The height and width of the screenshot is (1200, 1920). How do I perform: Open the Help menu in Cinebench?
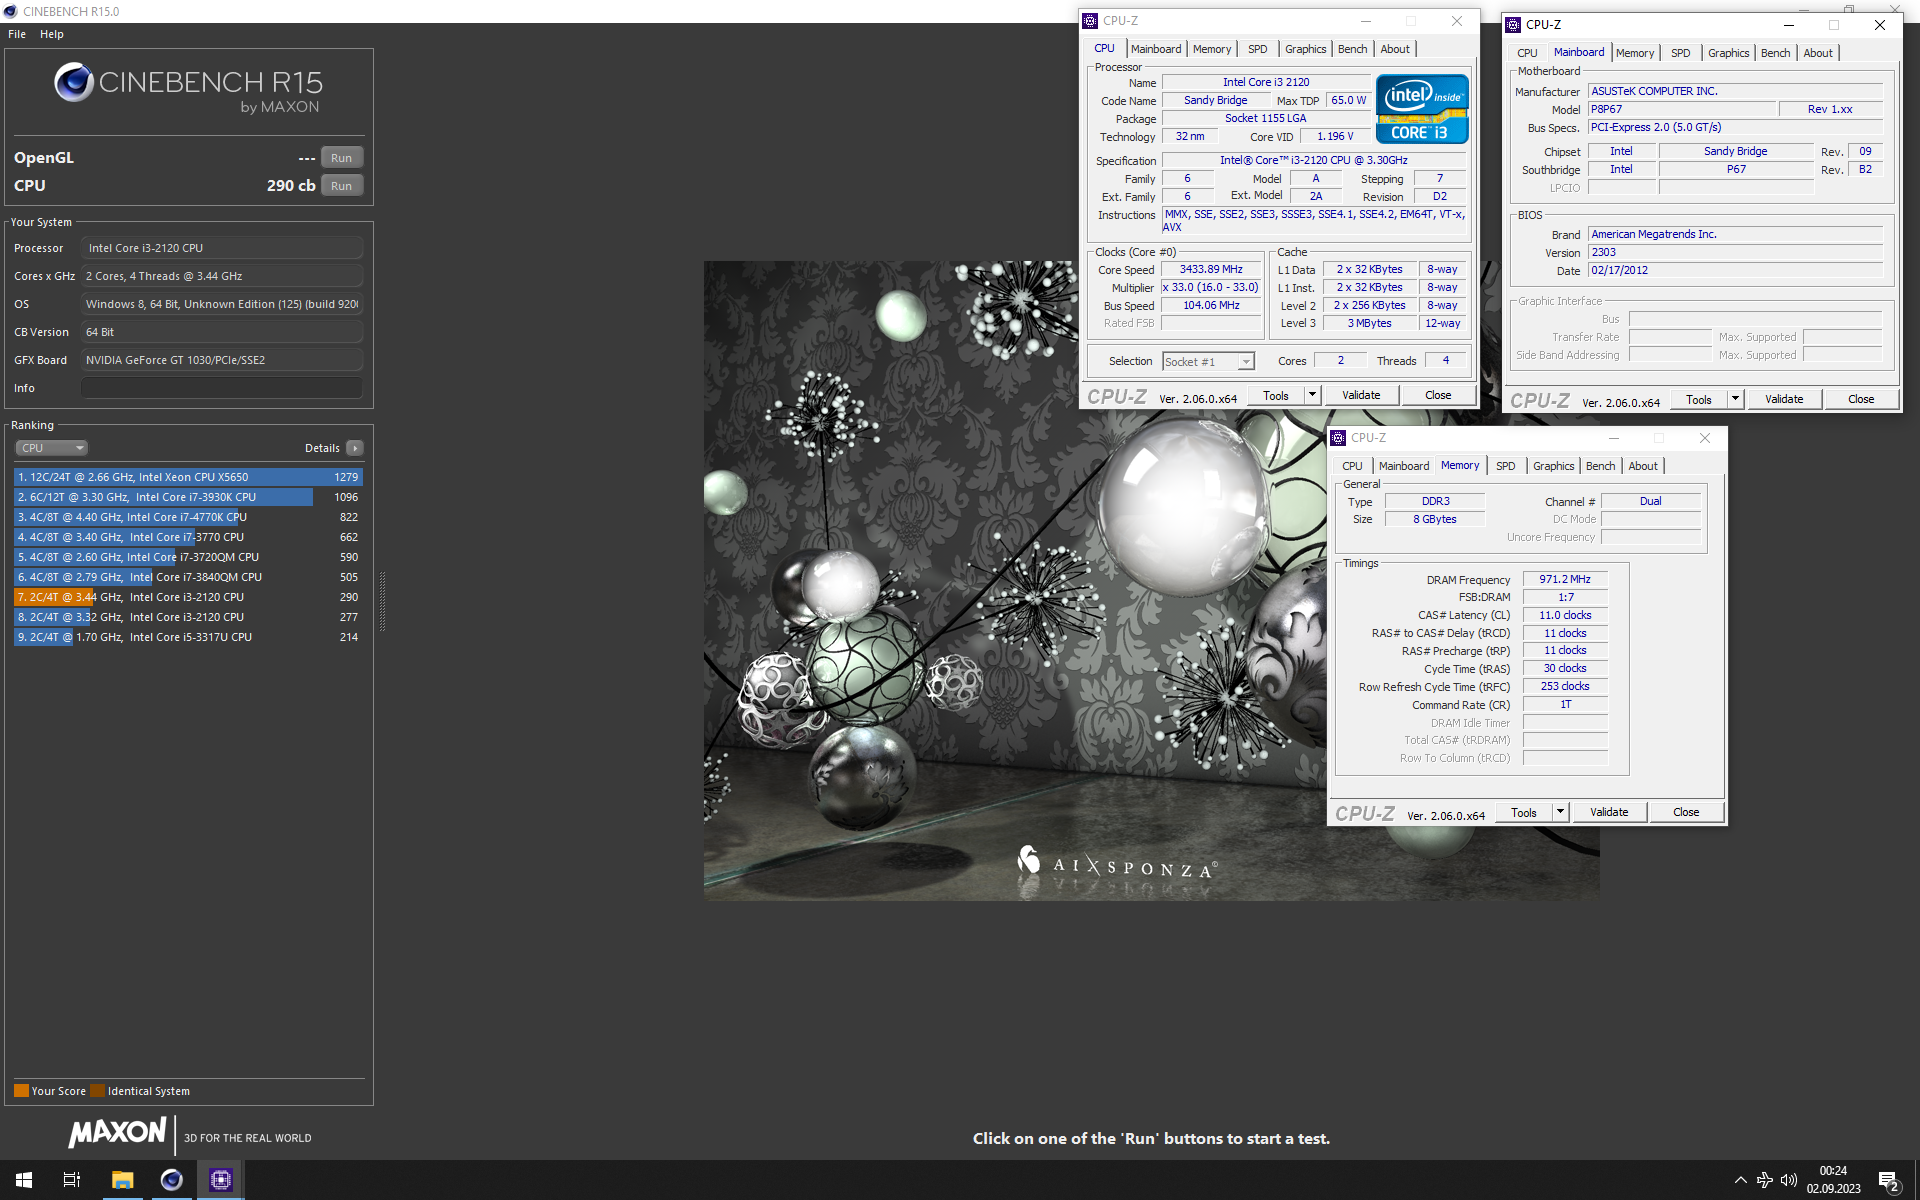[52, 34]
